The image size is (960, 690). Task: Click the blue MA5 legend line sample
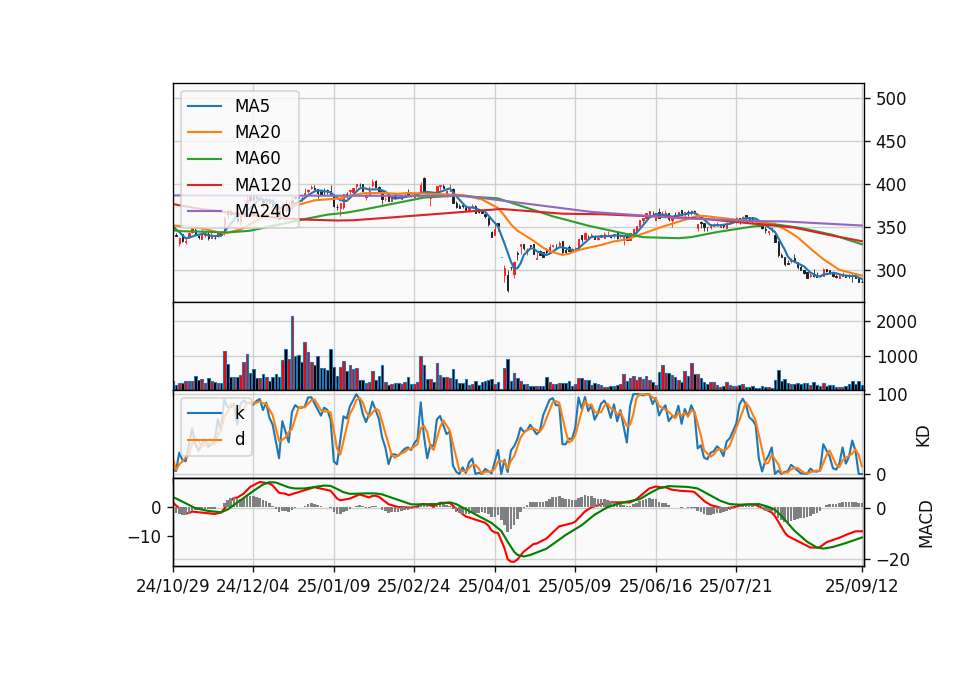tap(204, 106)
